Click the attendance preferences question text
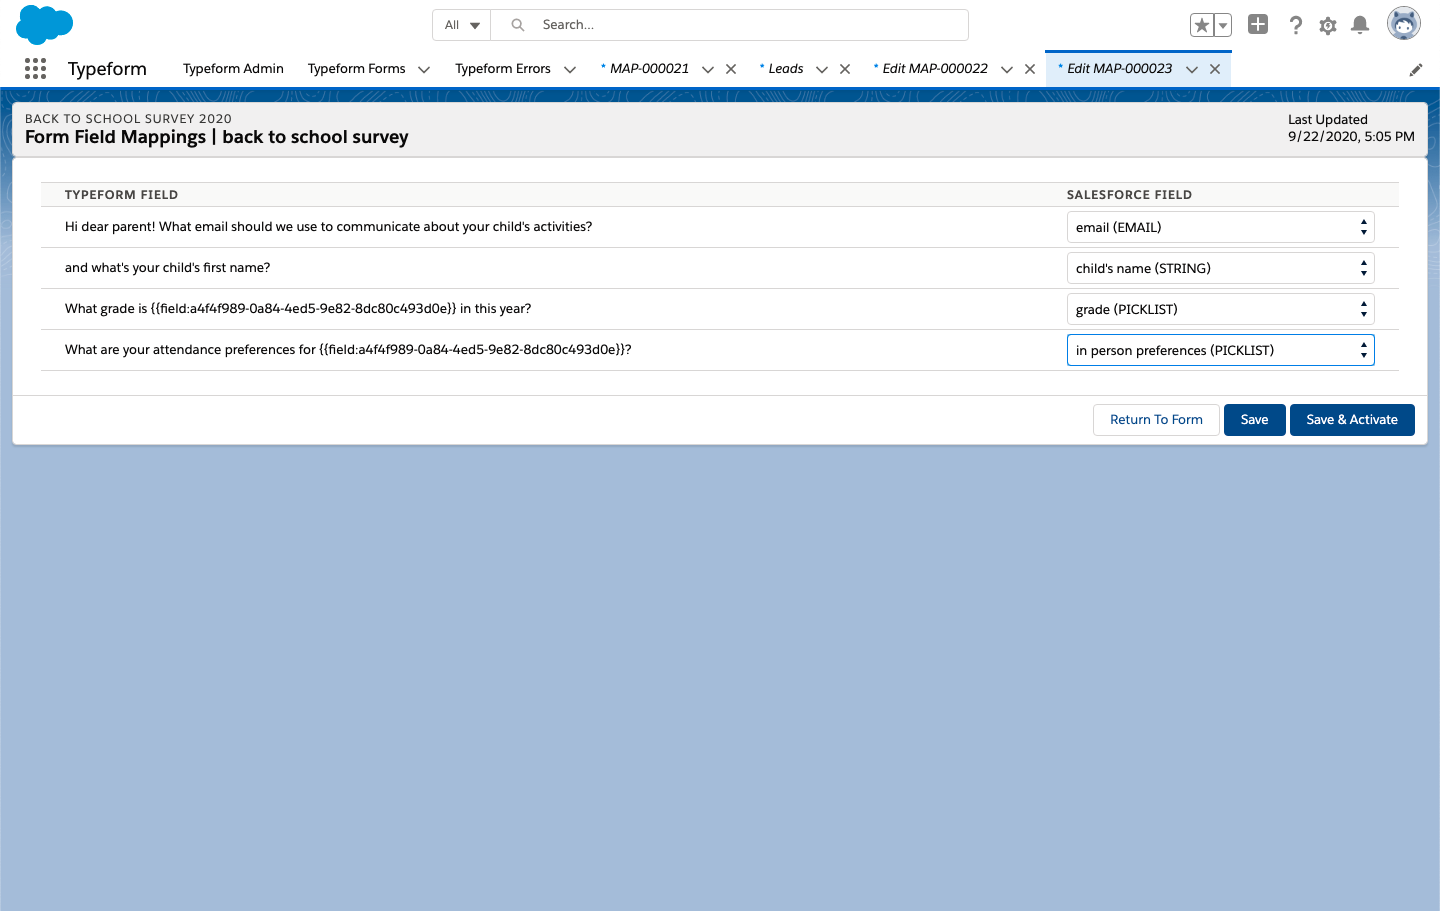 [348, 349]
